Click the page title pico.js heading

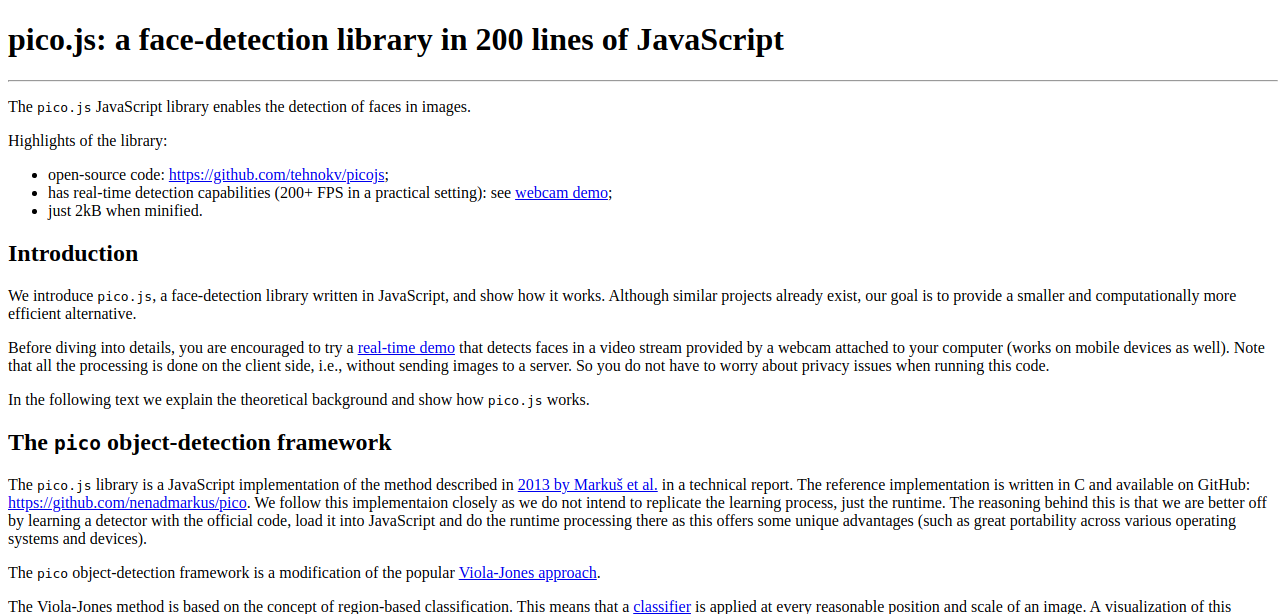coord(396,40)
